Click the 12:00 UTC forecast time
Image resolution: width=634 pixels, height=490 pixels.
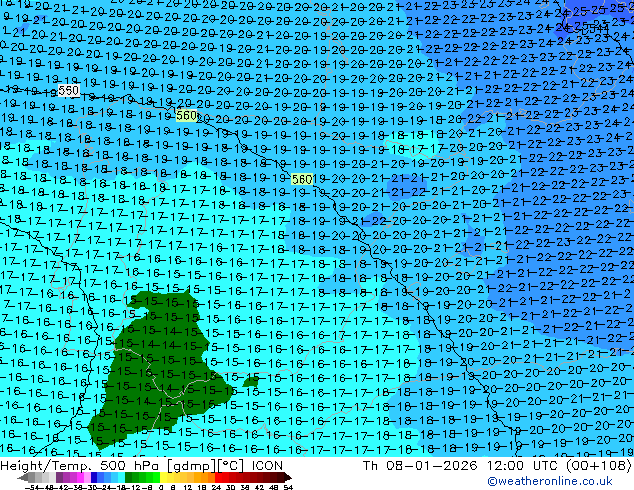[523, 466]
